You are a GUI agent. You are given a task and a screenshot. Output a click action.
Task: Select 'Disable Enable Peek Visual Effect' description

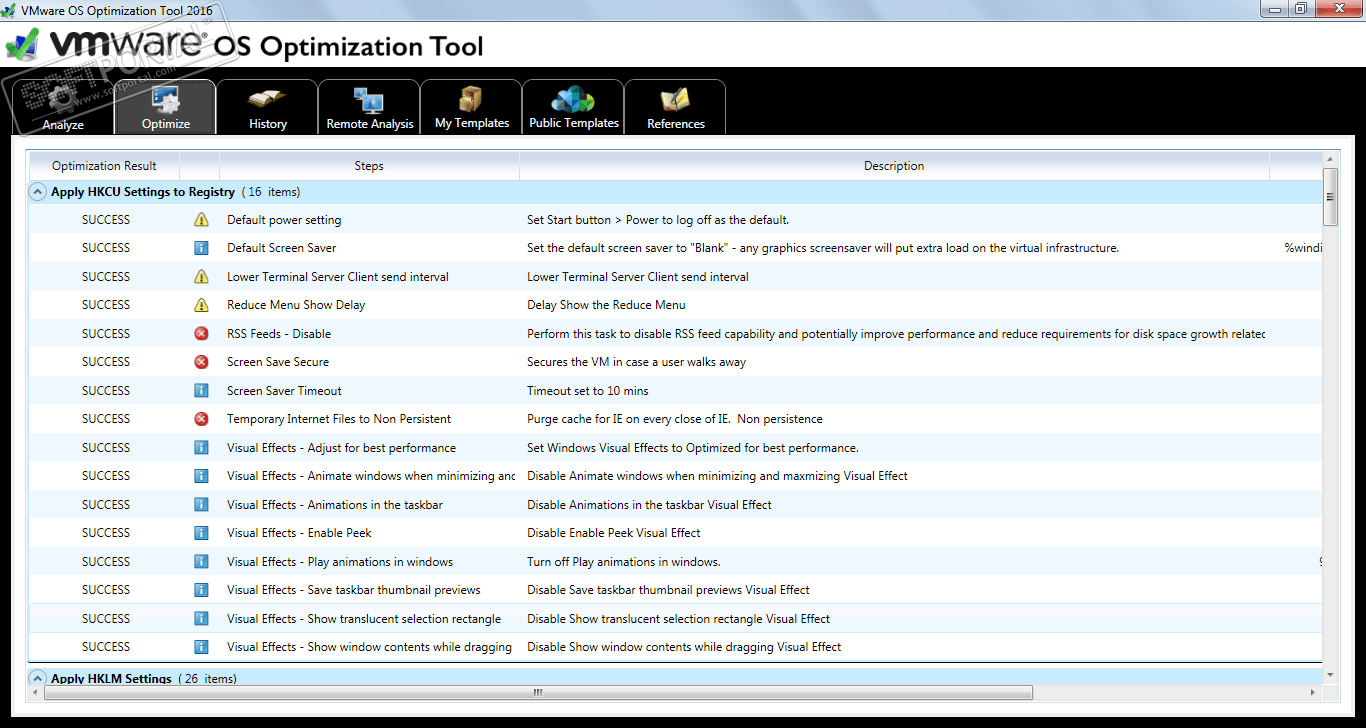pos(614,533)
